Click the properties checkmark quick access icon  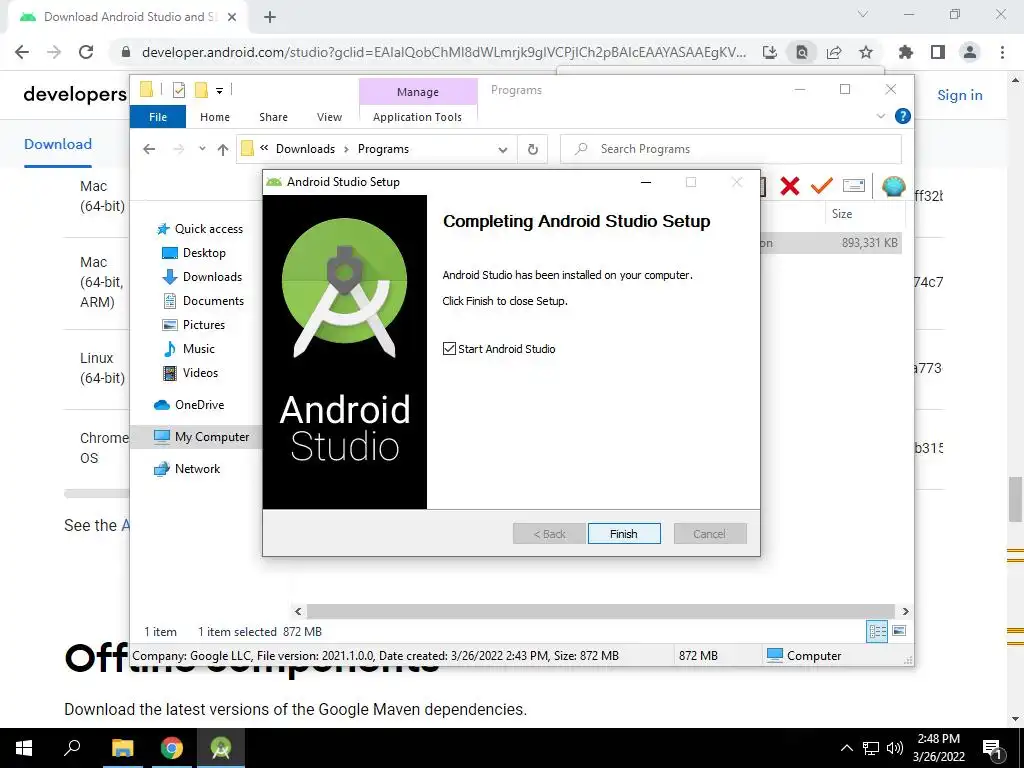click(x=179, y=90)
